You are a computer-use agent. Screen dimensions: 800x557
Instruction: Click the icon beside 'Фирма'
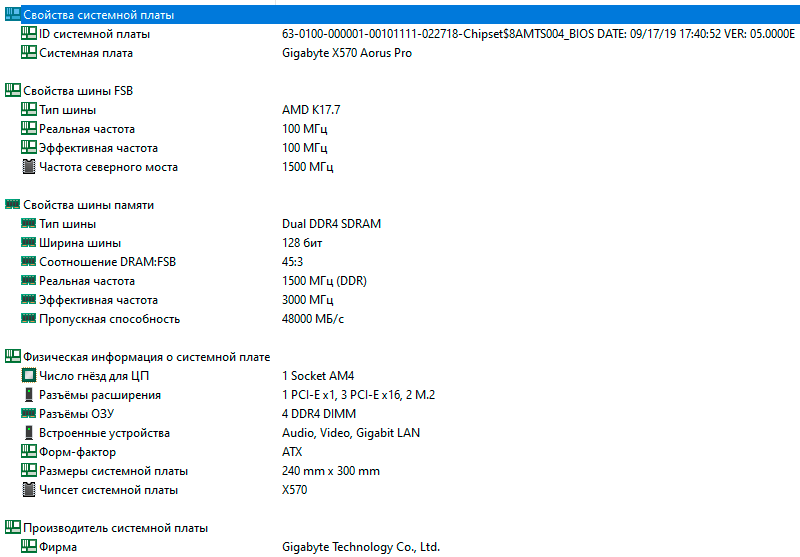pos(29,546)
